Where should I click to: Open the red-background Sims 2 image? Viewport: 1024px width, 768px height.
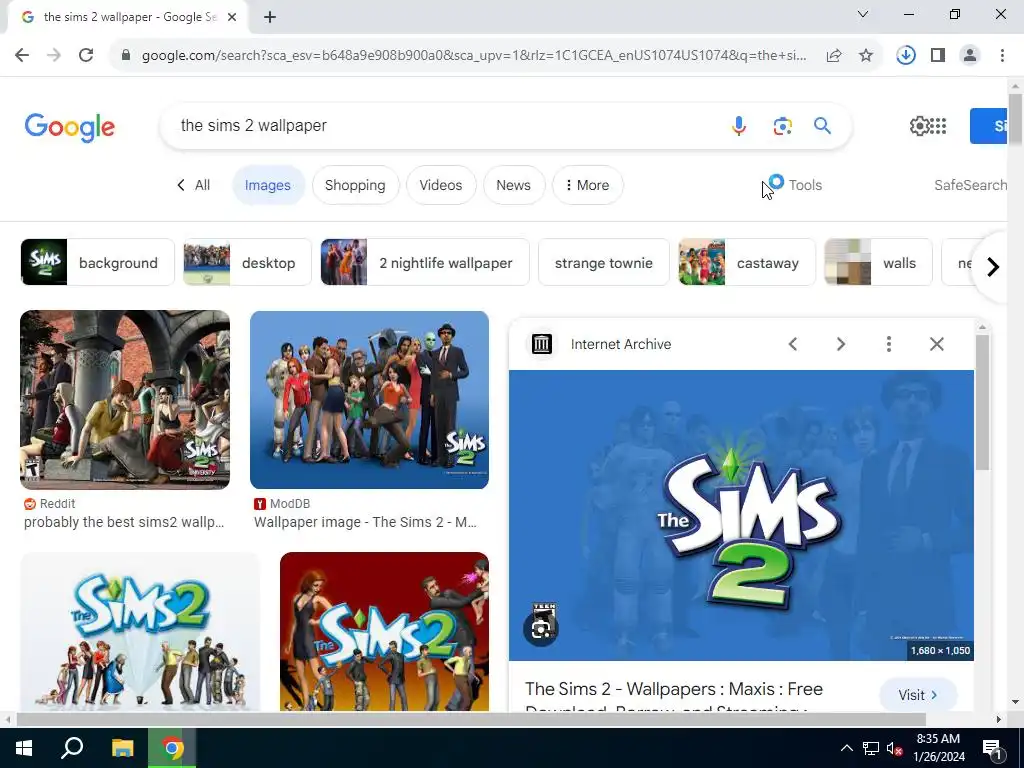384,632
